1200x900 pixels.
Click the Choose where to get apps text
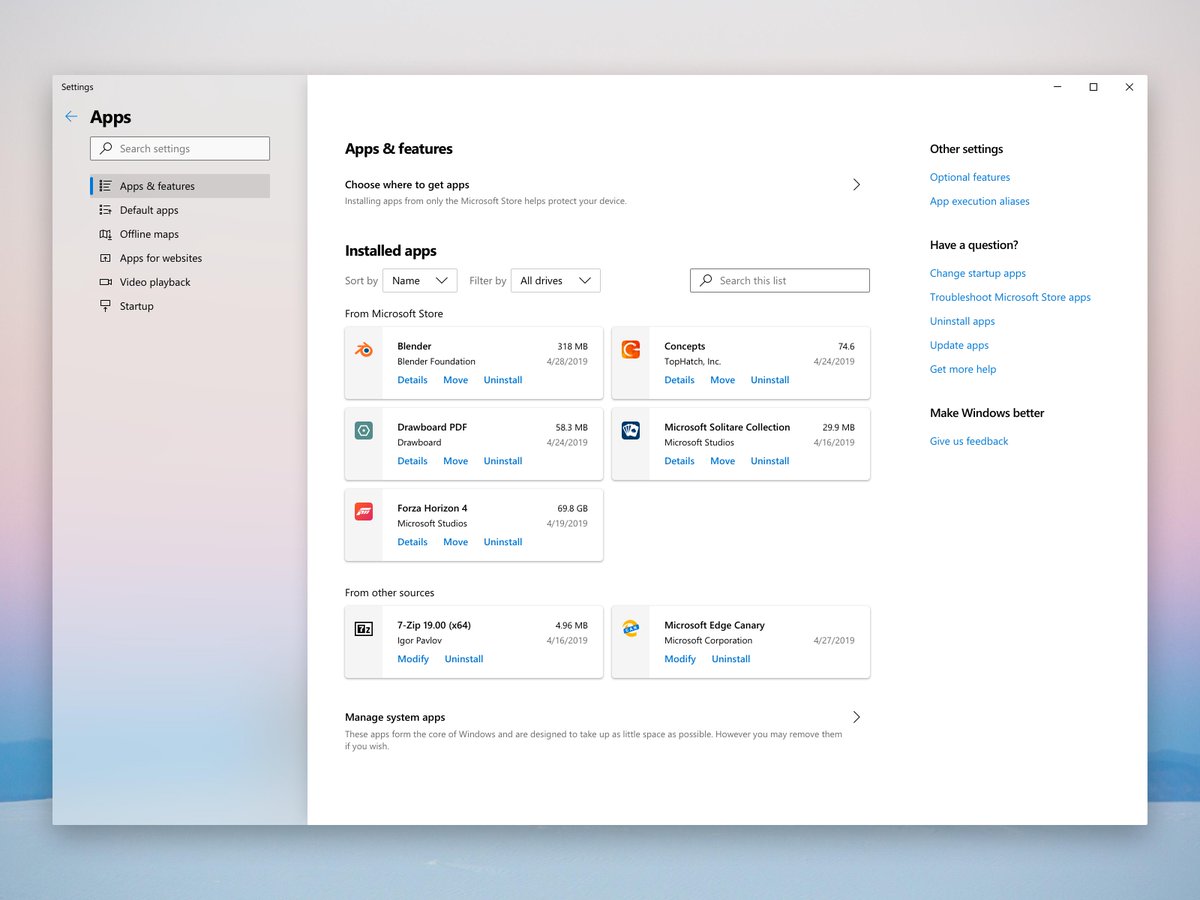407,185
